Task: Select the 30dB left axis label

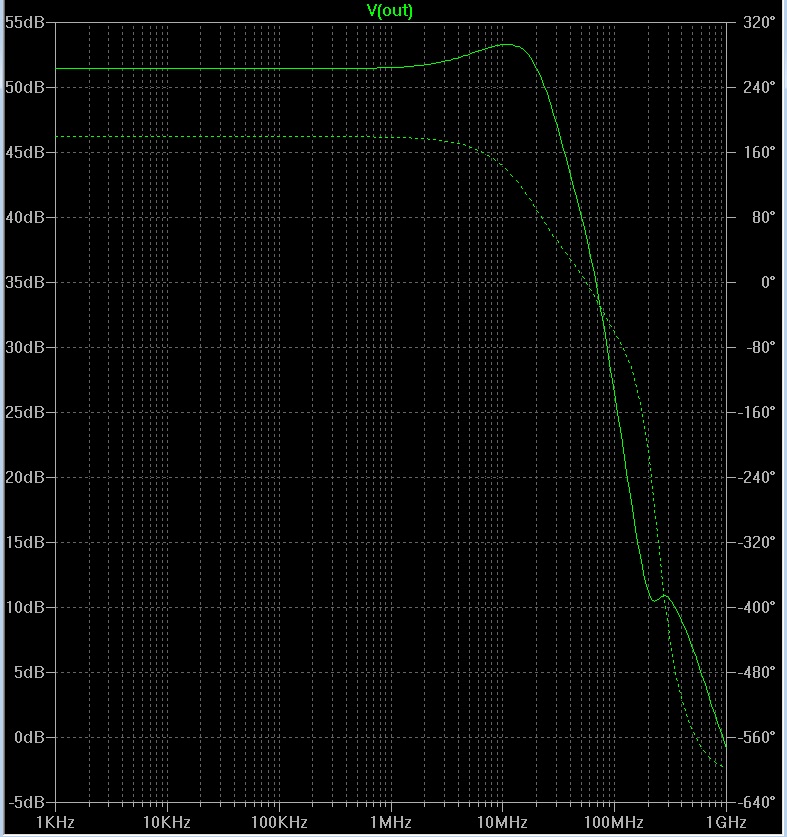Action: pyautogui.click(x=25, y=347)
